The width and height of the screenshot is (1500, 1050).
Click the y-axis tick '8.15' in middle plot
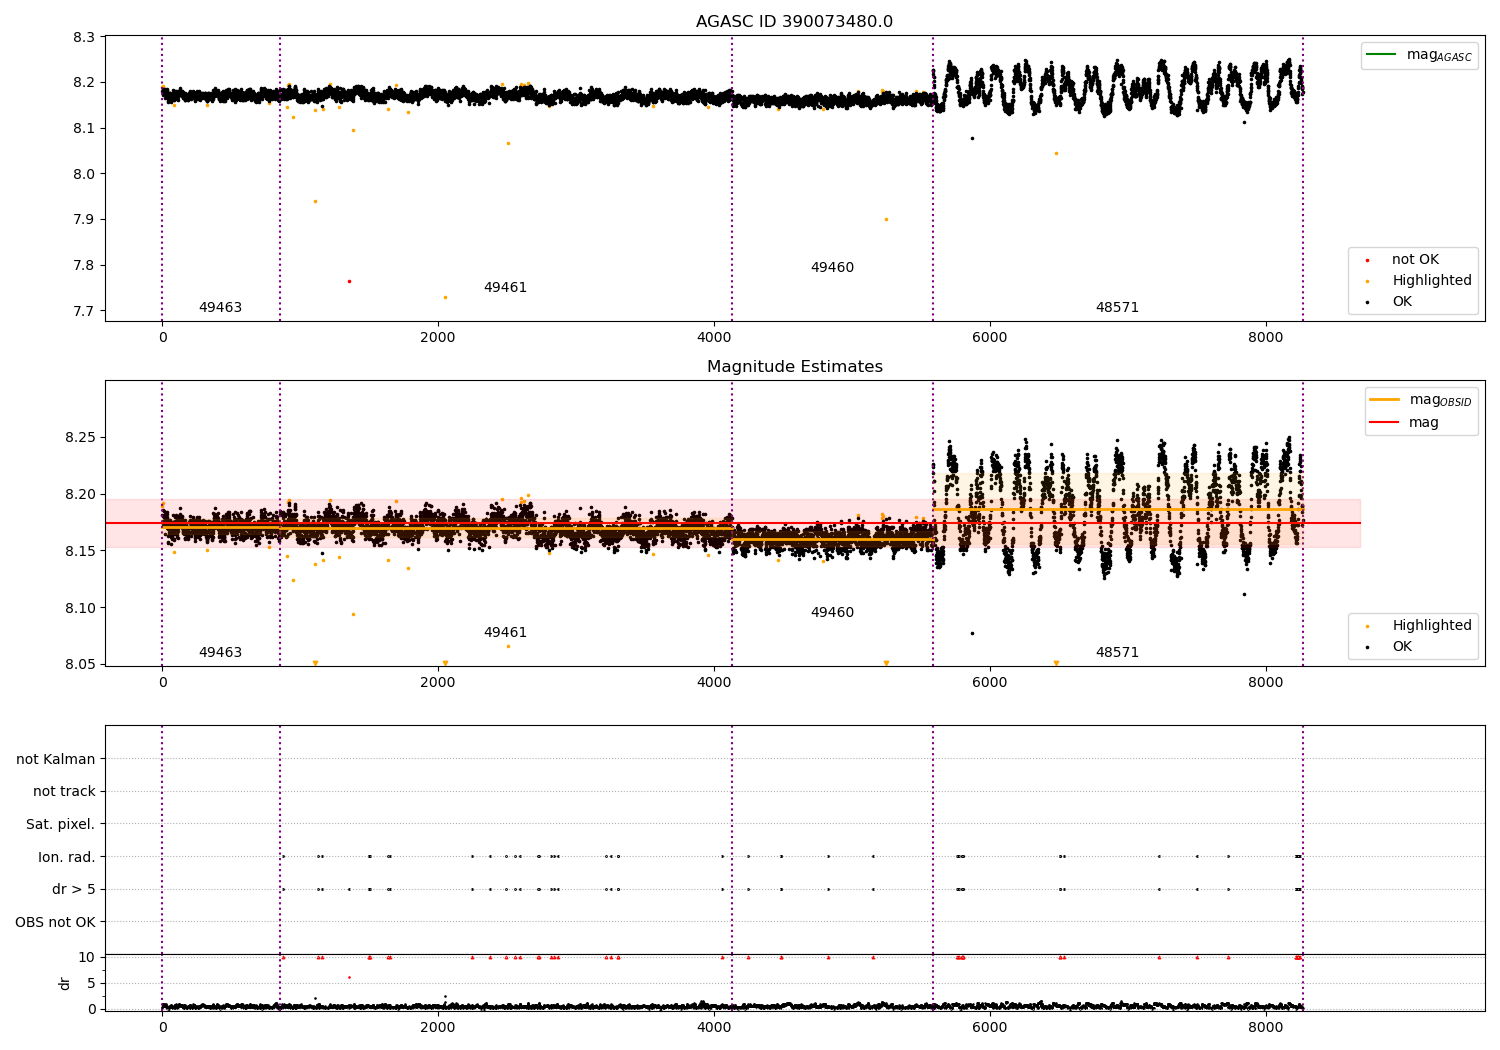80,552
